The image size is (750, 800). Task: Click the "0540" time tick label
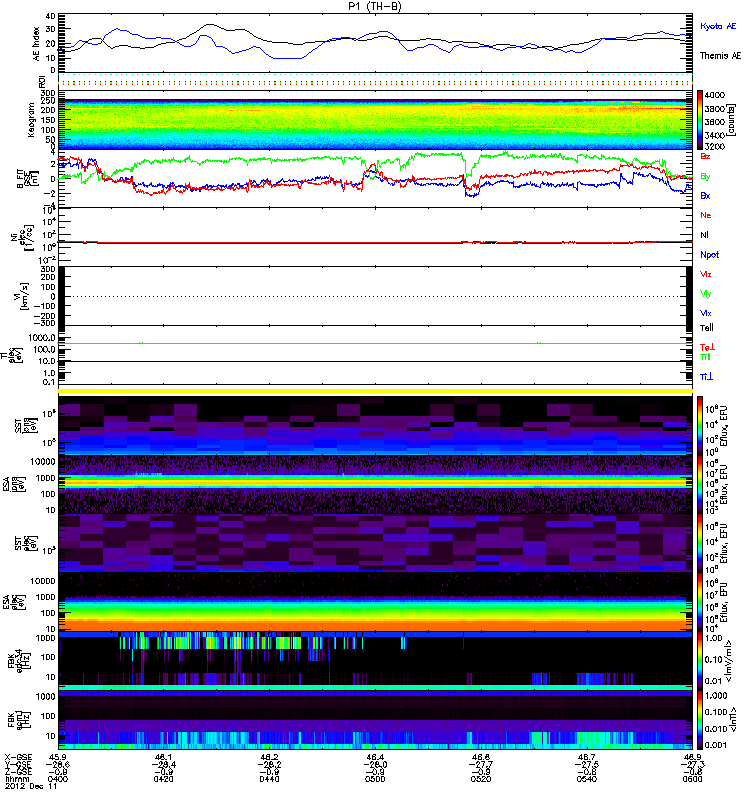pos(586,779)
